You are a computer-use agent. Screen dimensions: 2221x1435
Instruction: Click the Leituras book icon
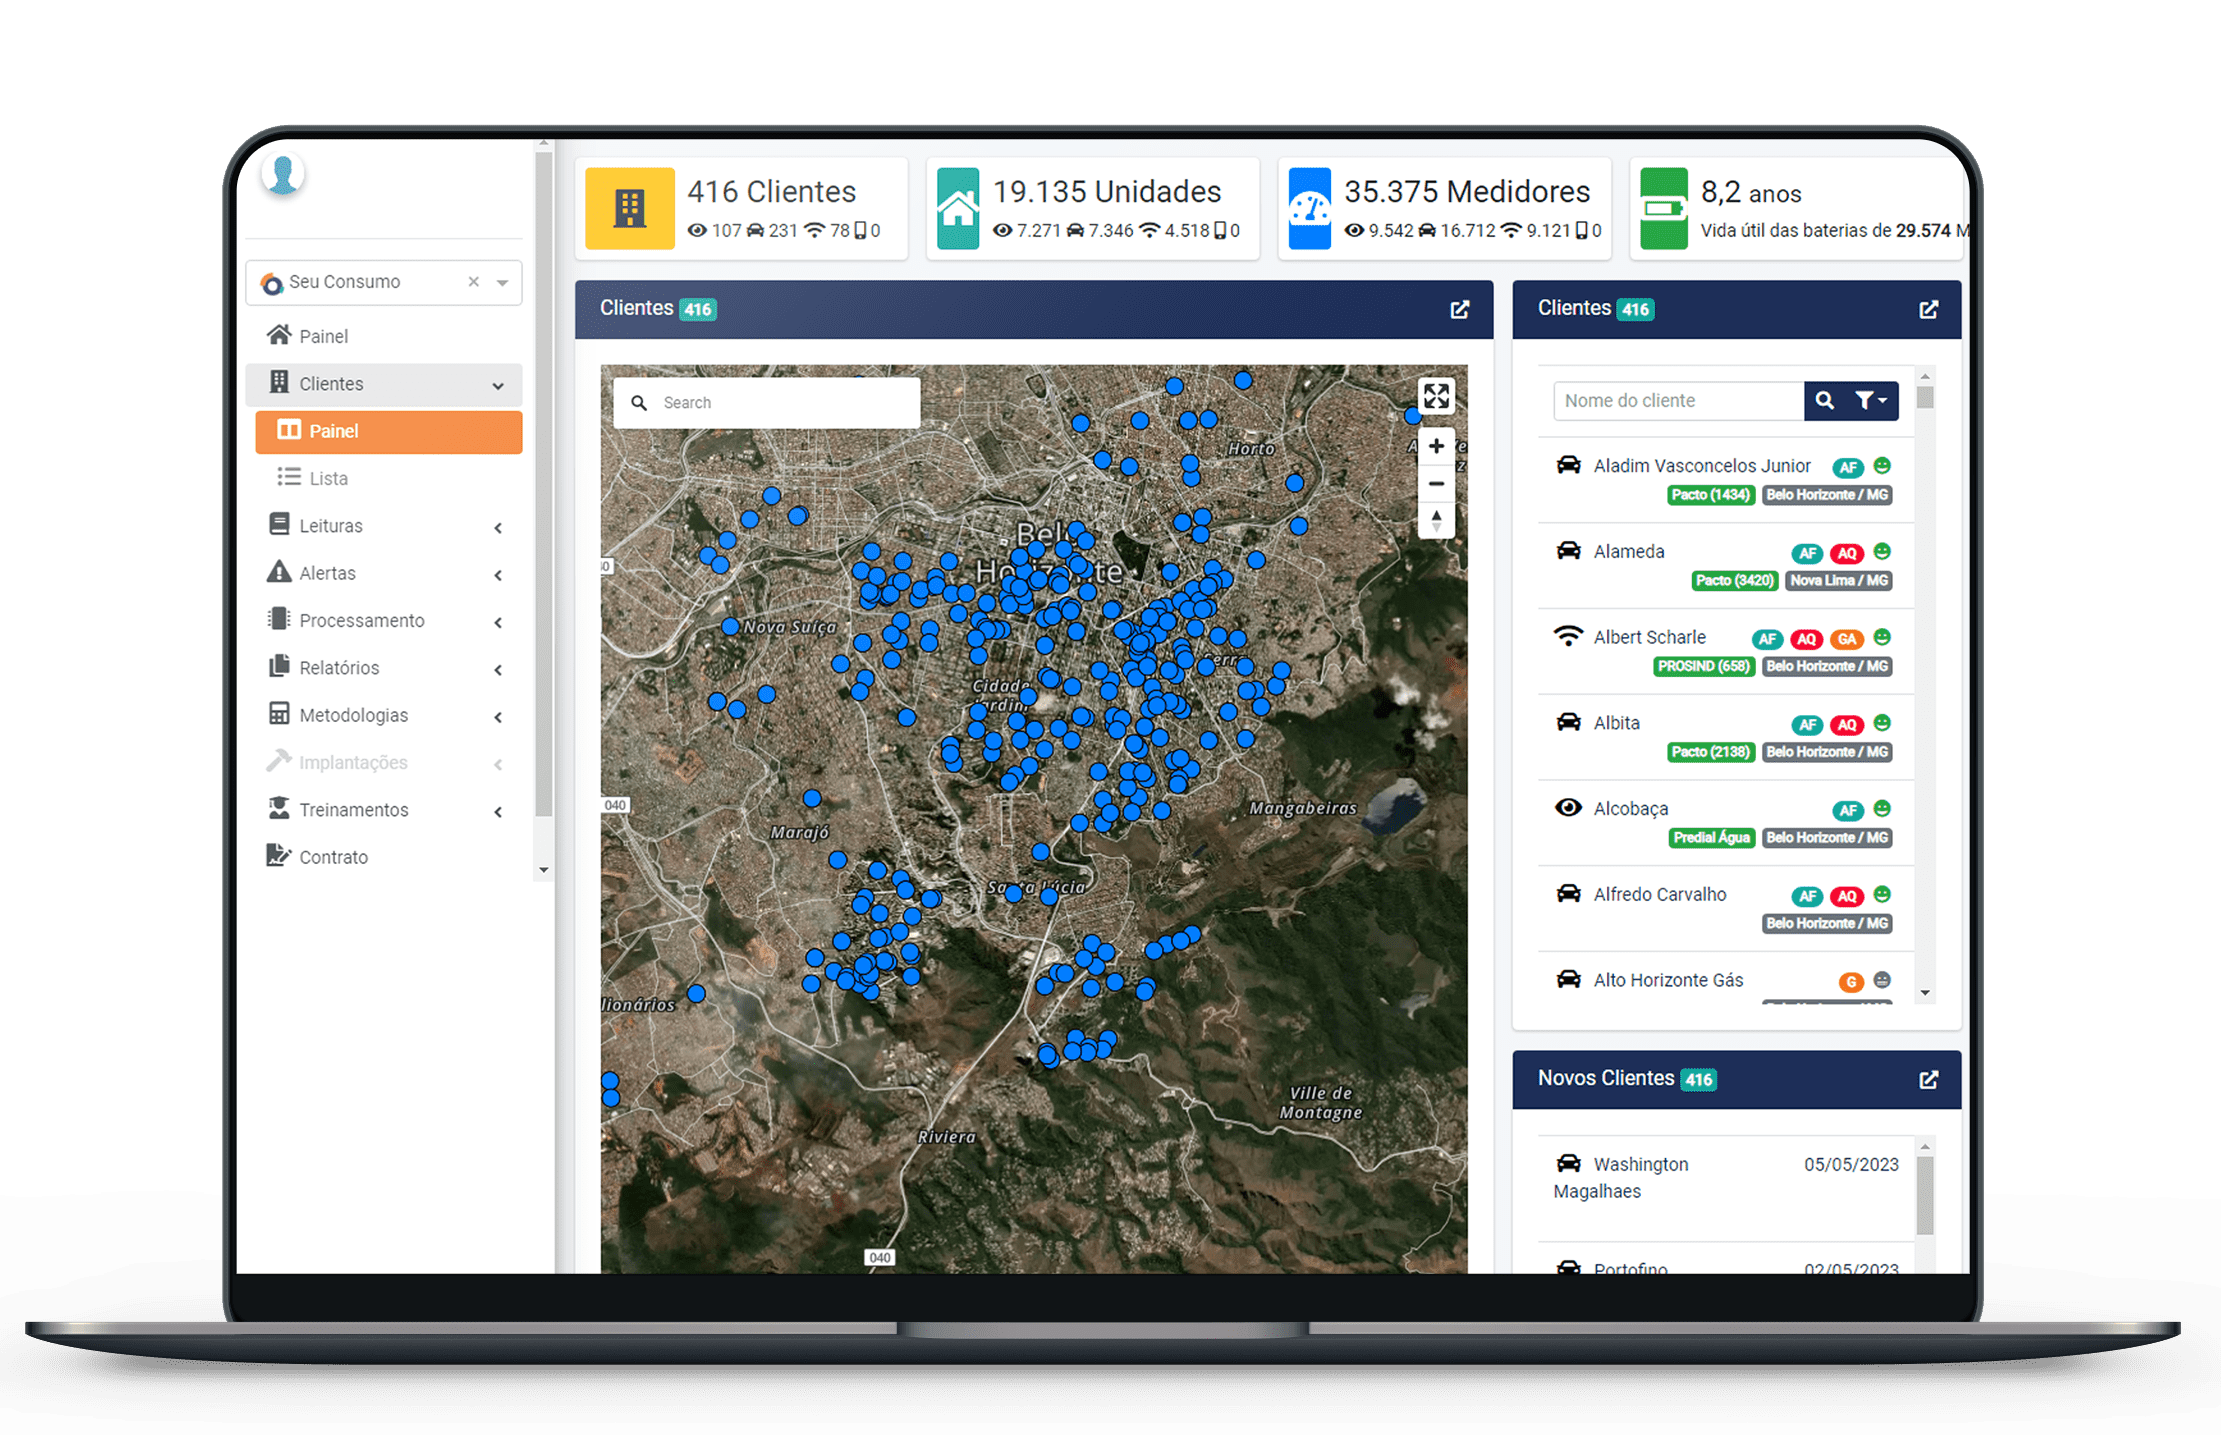279,524
